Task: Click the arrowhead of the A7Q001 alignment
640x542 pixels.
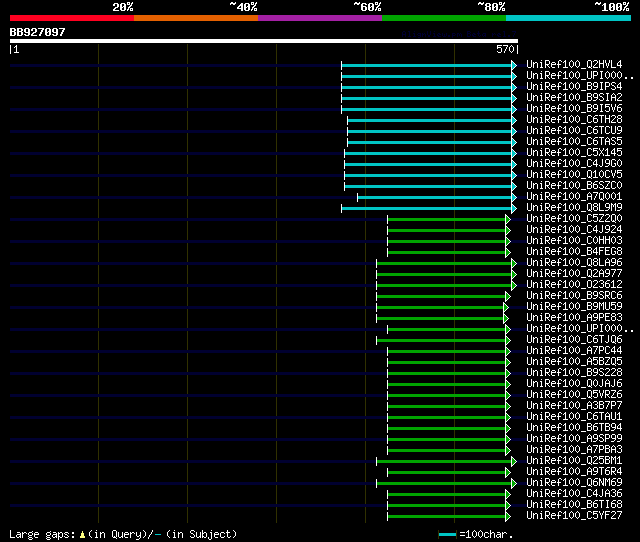Action: pos(514,198)
